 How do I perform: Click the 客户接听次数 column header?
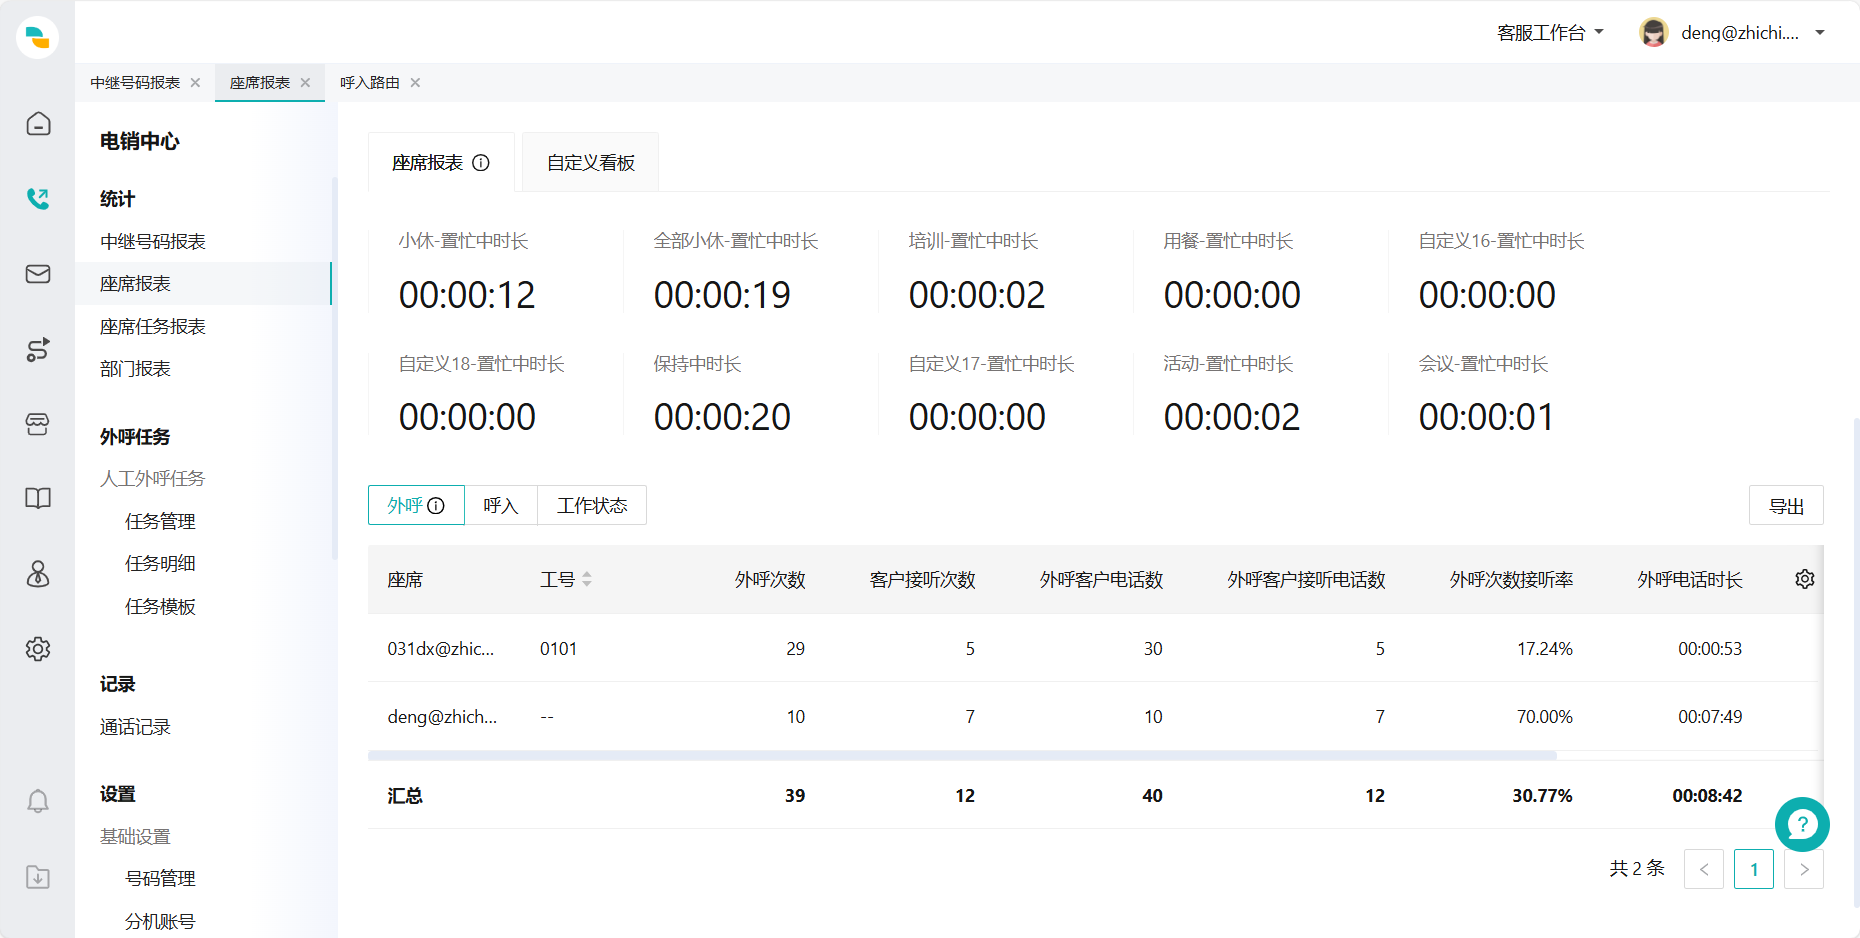[922, 580]
